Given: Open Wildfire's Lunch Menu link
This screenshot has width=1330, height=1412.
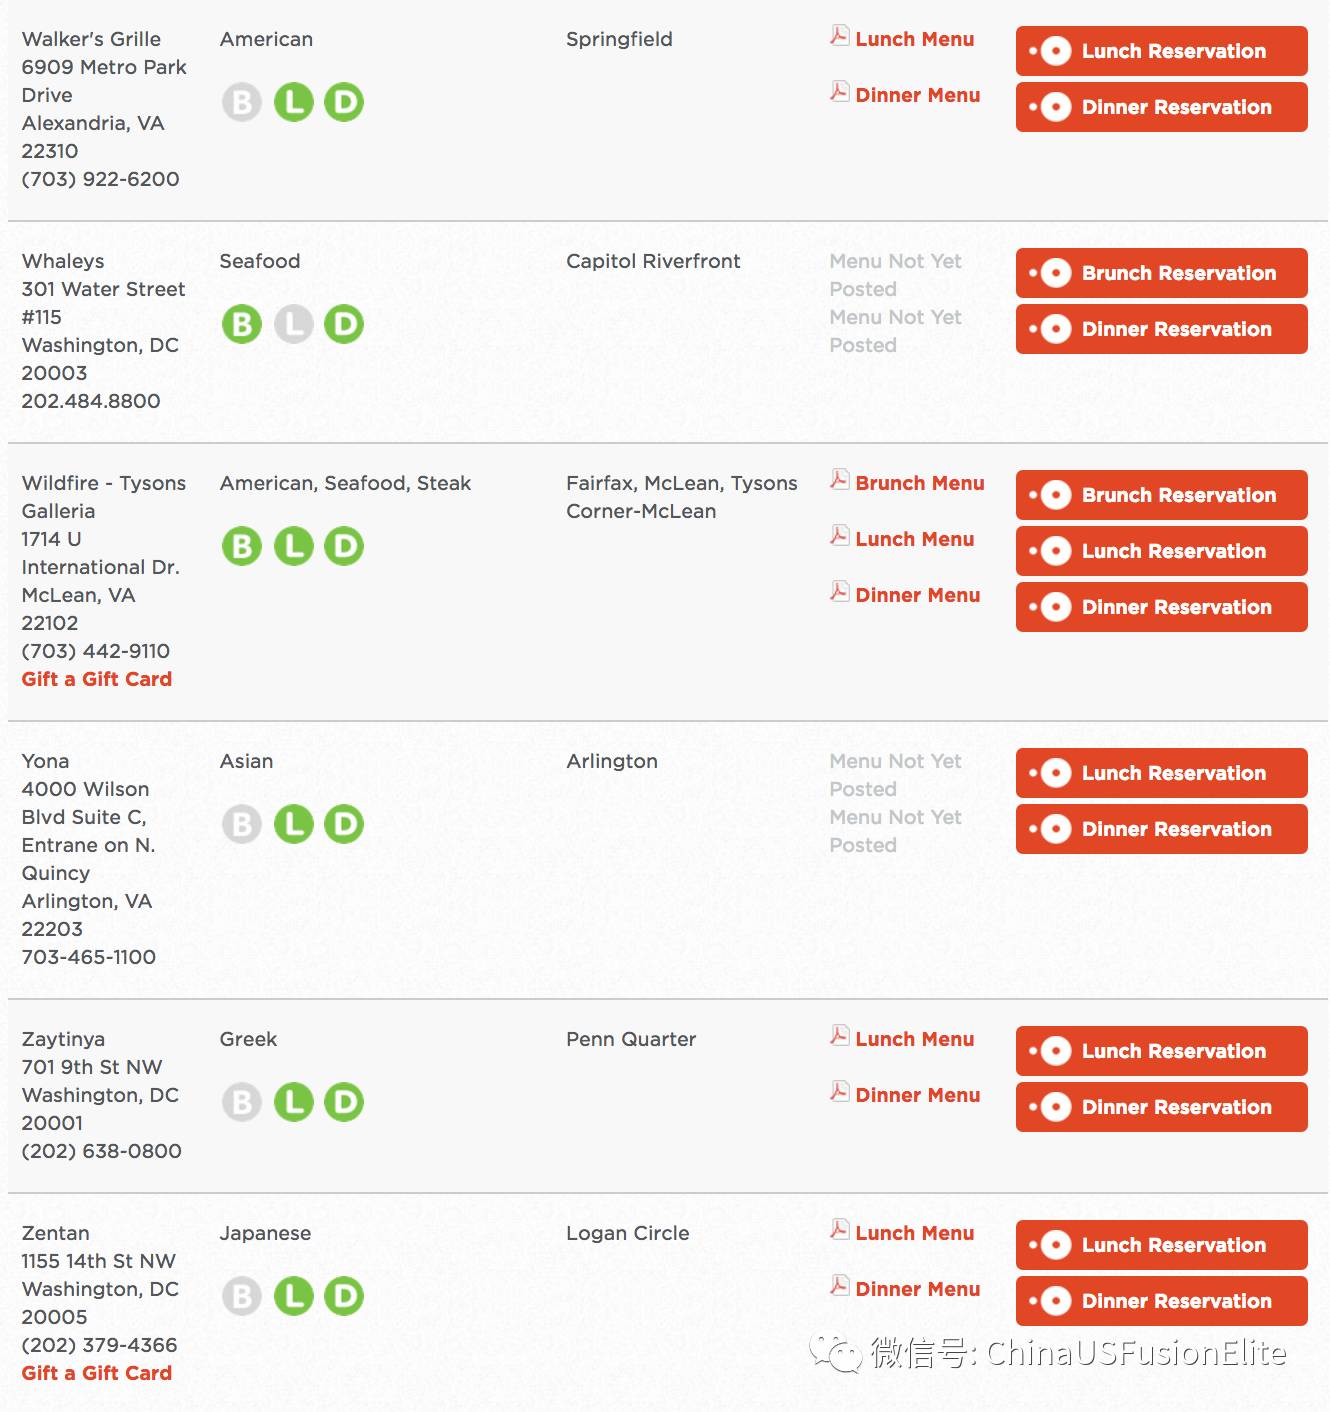Looking at the screenshot, I should tap(914, 539).
